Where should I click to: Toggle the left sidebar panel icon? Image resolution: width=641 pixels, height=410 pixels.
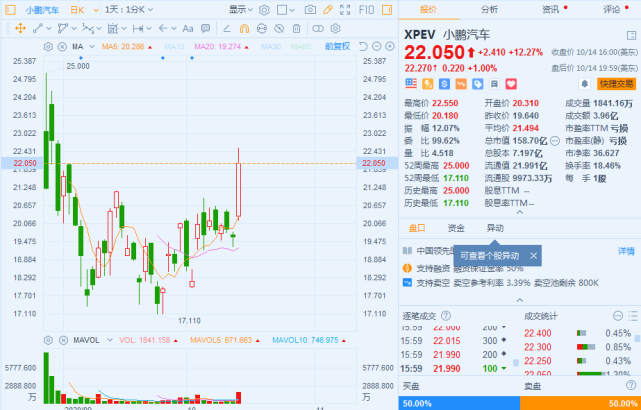point(10,10)
